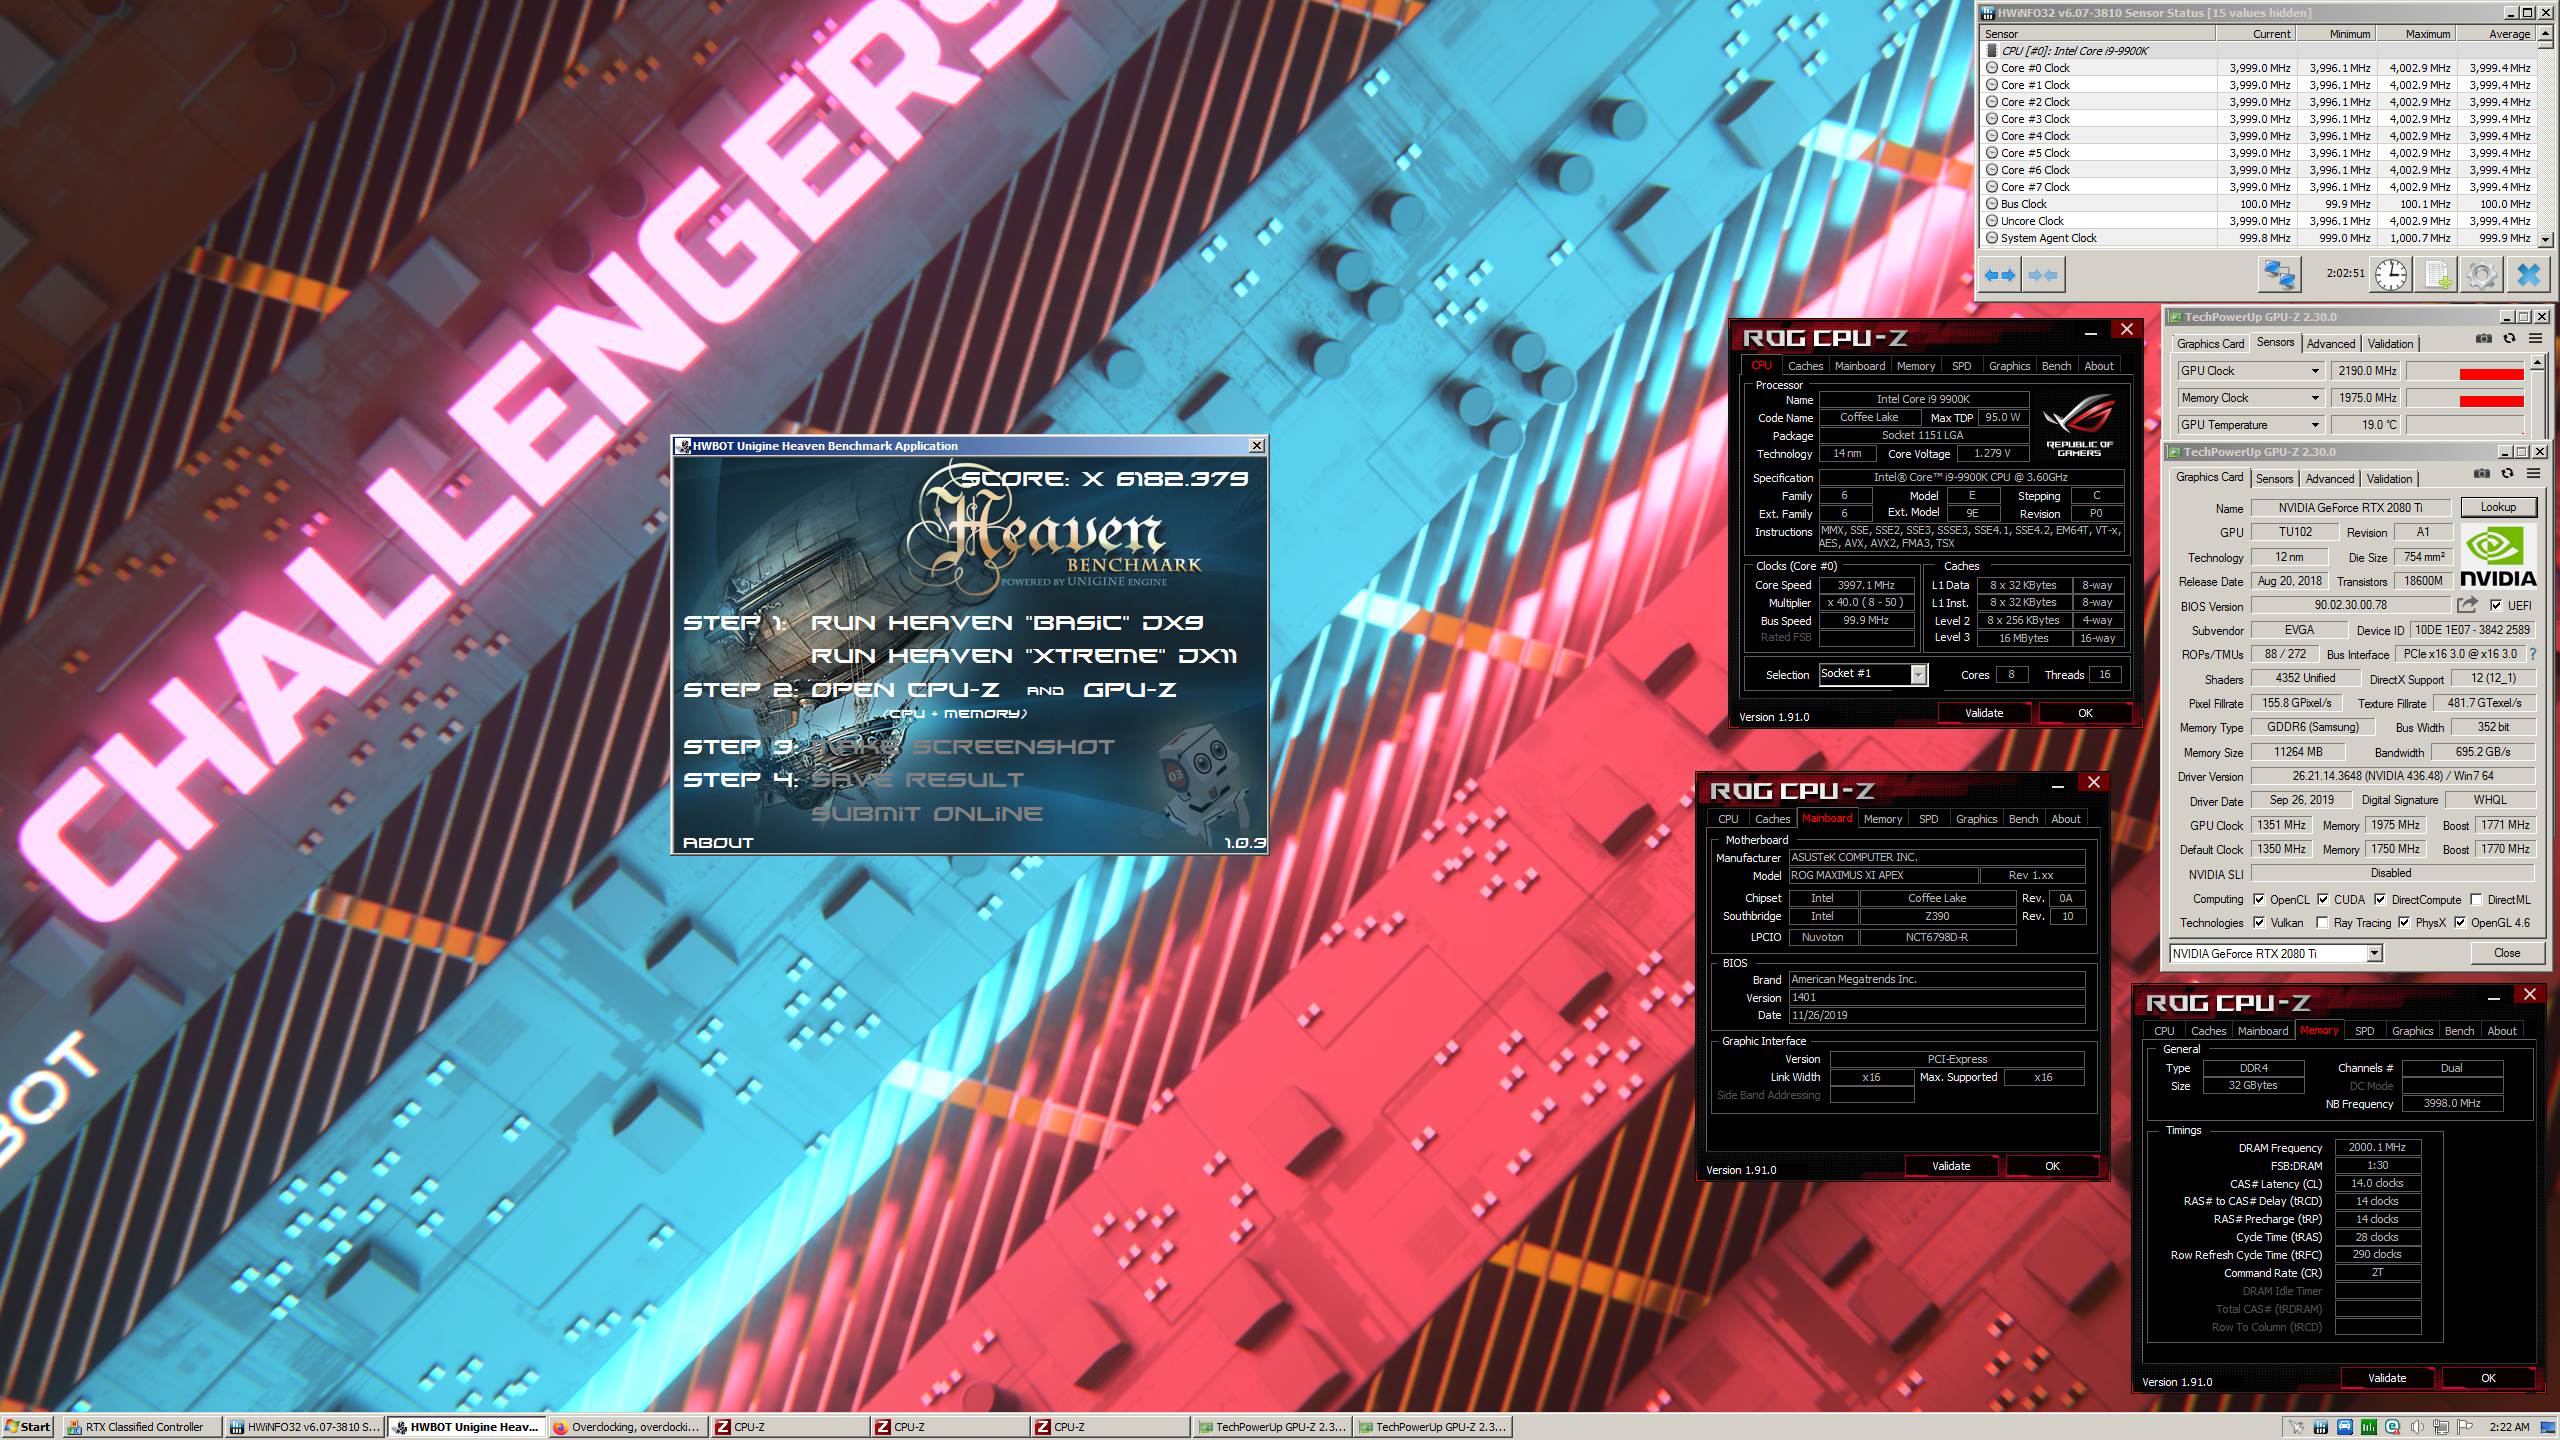Image resolution: width=2560 pixels, height=1440 pixels.
Task: Click refresh icon in GPU-Z Graphics Card window
Action: [x=2507, y=474]
